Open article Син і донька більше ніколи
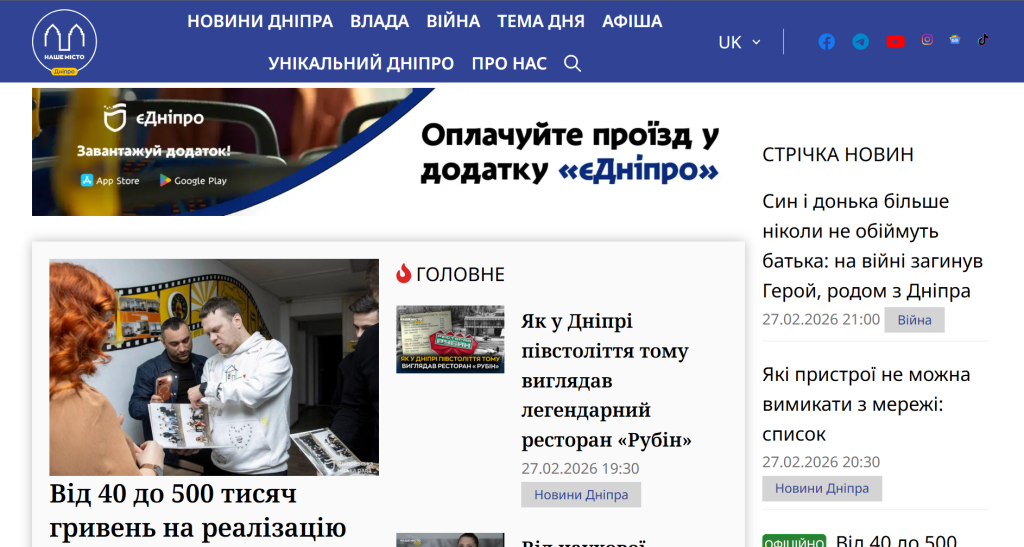The image size is (1024, 547). click(x=872, y=246)
